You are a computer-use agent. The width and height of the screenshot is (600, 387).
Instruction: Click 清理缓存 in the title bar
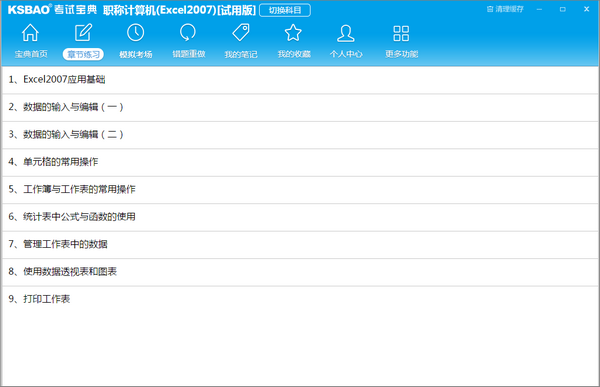pyautogui.click(x=505, y=9)
